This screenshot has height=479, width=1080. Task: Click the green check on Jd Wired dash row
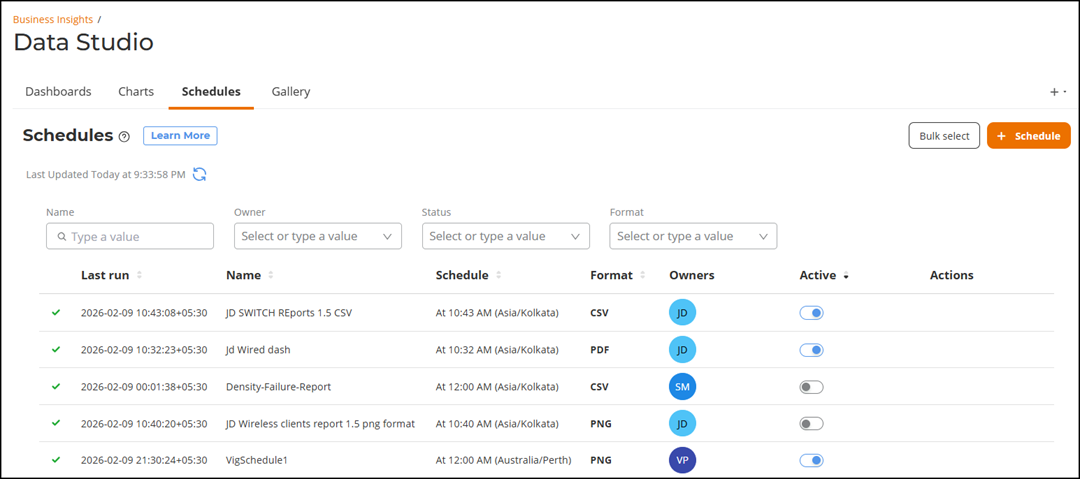56,349
